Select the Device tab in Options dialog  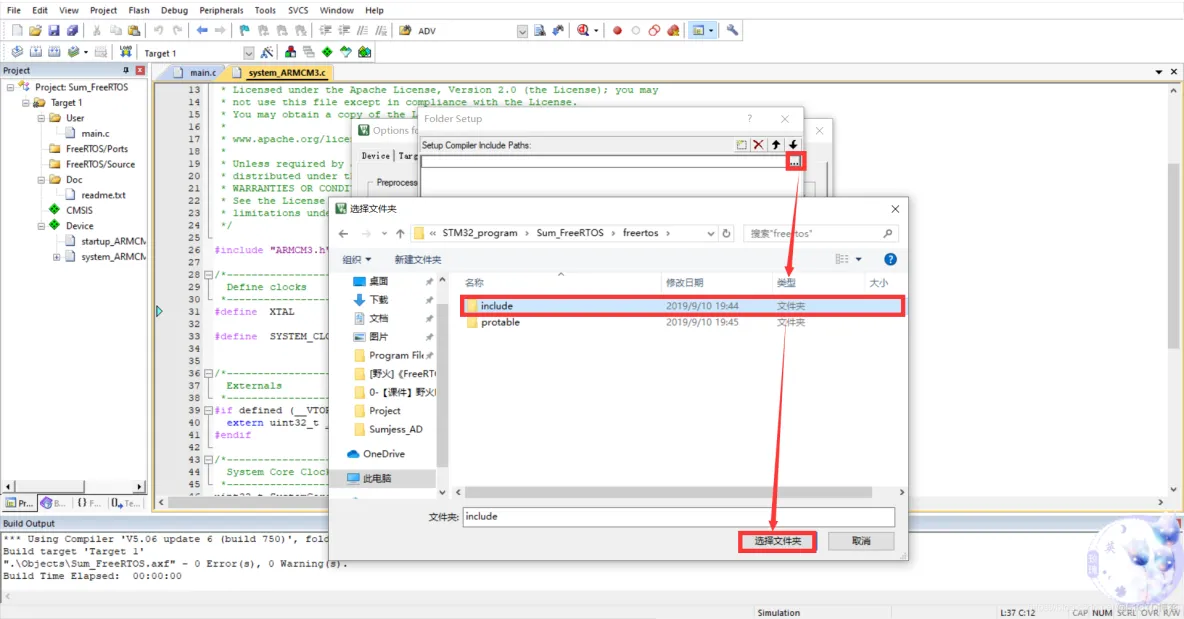[375, 156]
